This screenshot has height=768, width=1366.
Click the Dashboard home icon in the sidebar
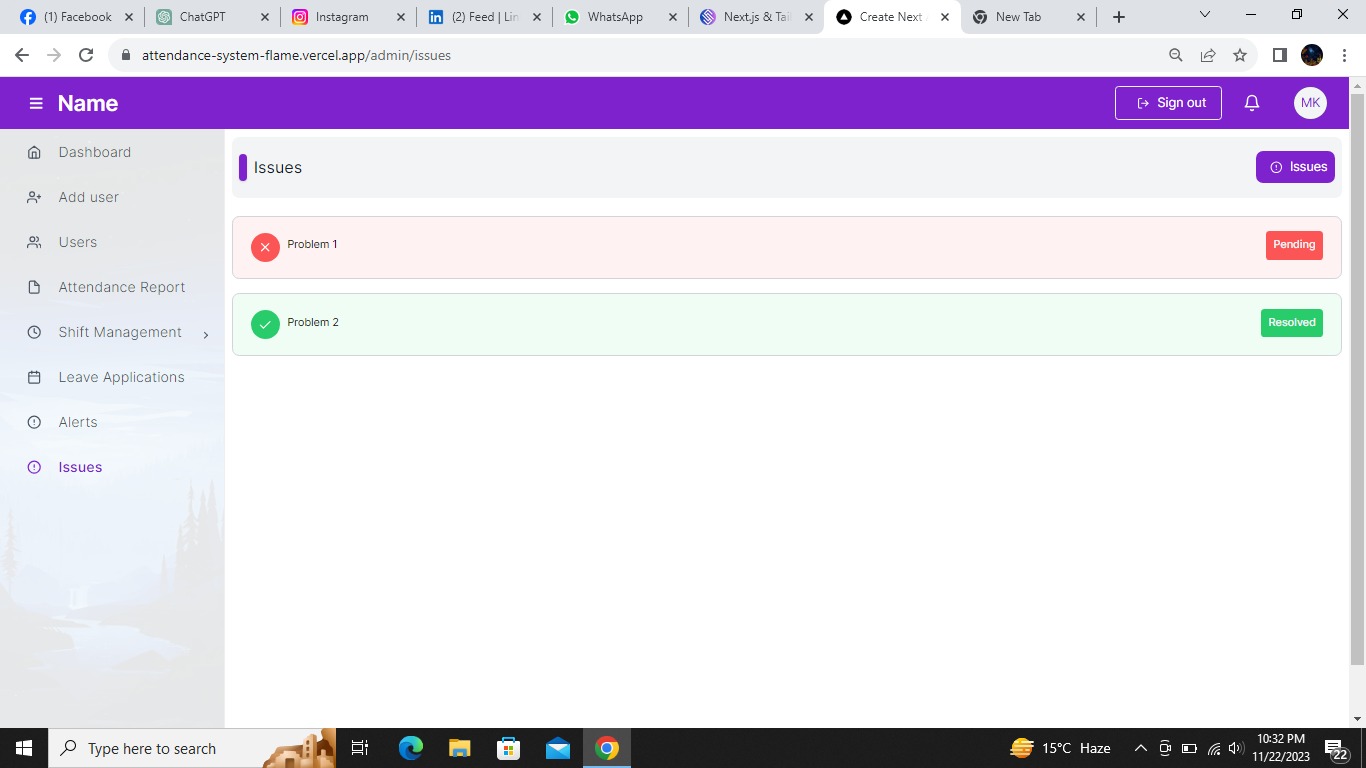pyautogui.click(x=34, y=152)
